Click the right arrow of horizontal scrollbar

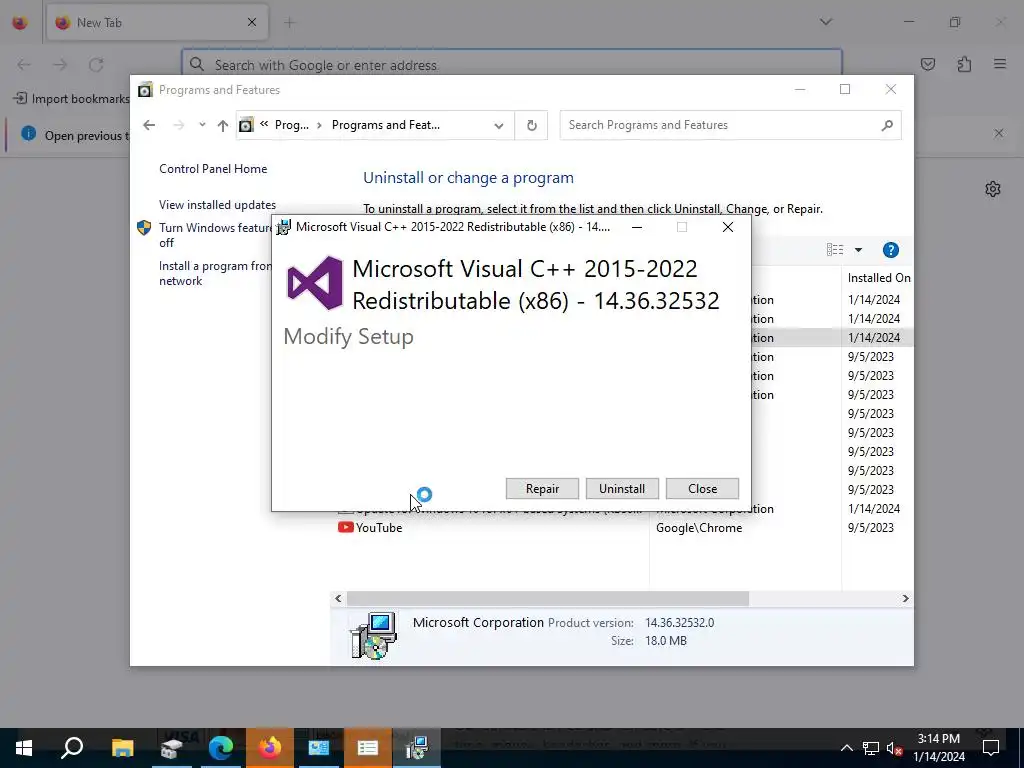pos(905,598)
